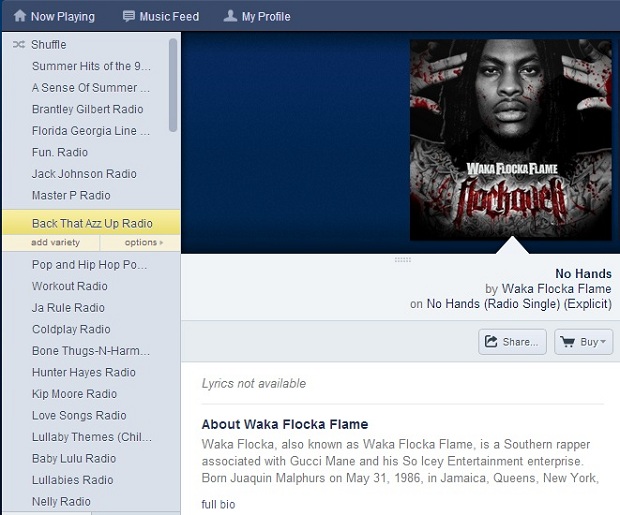Open the No Hands (Radio Single) album link
The height and width of the screenshot is (515, 620).
click(x=519, y=304)
